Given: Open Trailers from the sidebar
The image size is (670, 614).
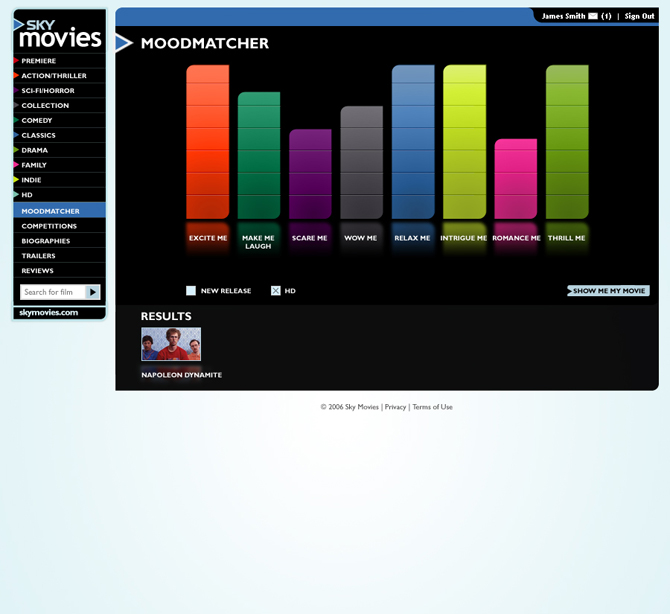Looking at the screenshot, I should [x=38, y=256].
